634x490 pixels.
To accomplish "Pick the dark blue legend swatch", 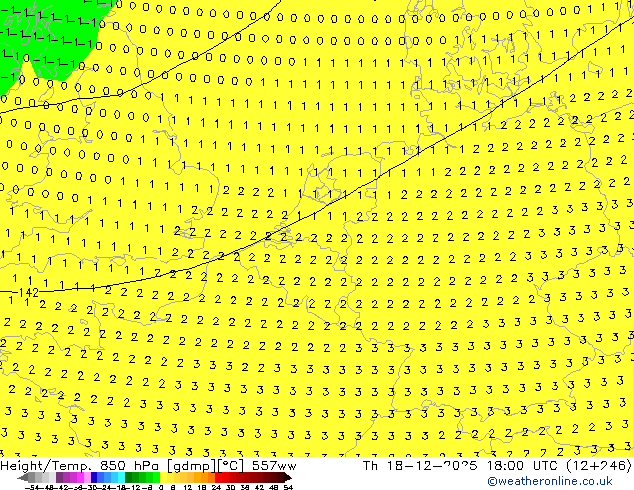I will (94, 477).
